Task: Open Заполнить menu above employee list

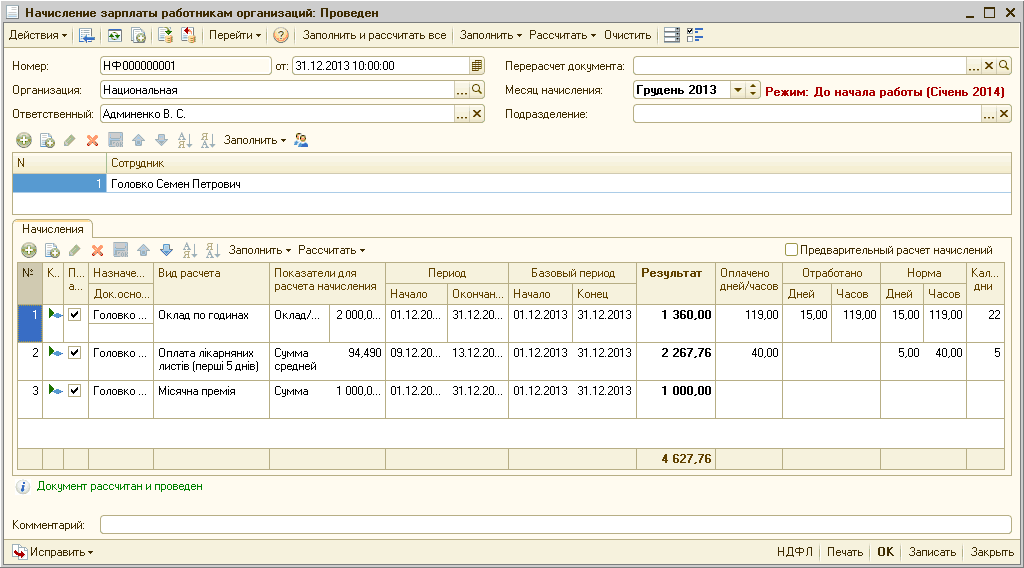Action: pyautogui.click(x=255, y=140)
